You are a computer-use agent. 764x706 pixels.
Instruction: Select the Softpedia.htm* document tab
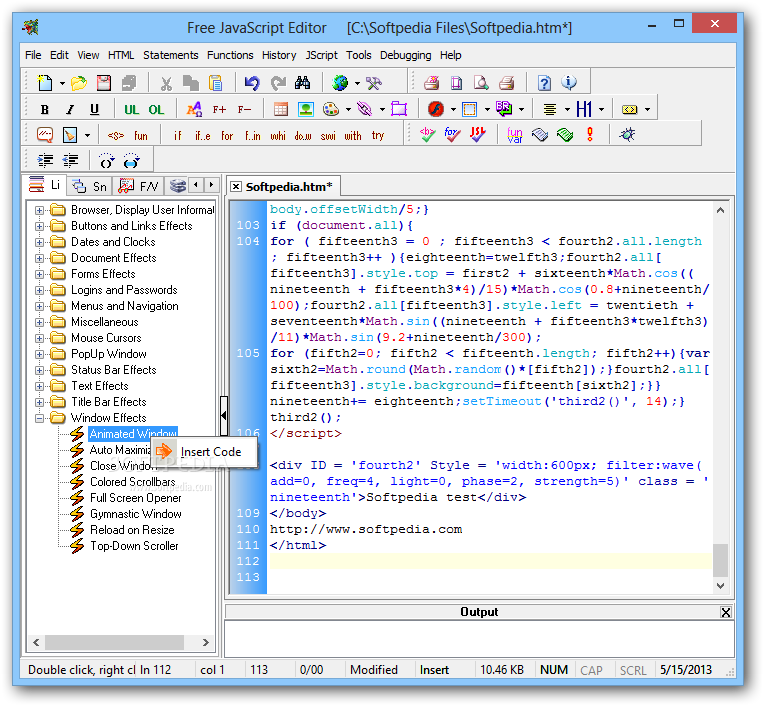pyautogui.click(x=289, y=187)
